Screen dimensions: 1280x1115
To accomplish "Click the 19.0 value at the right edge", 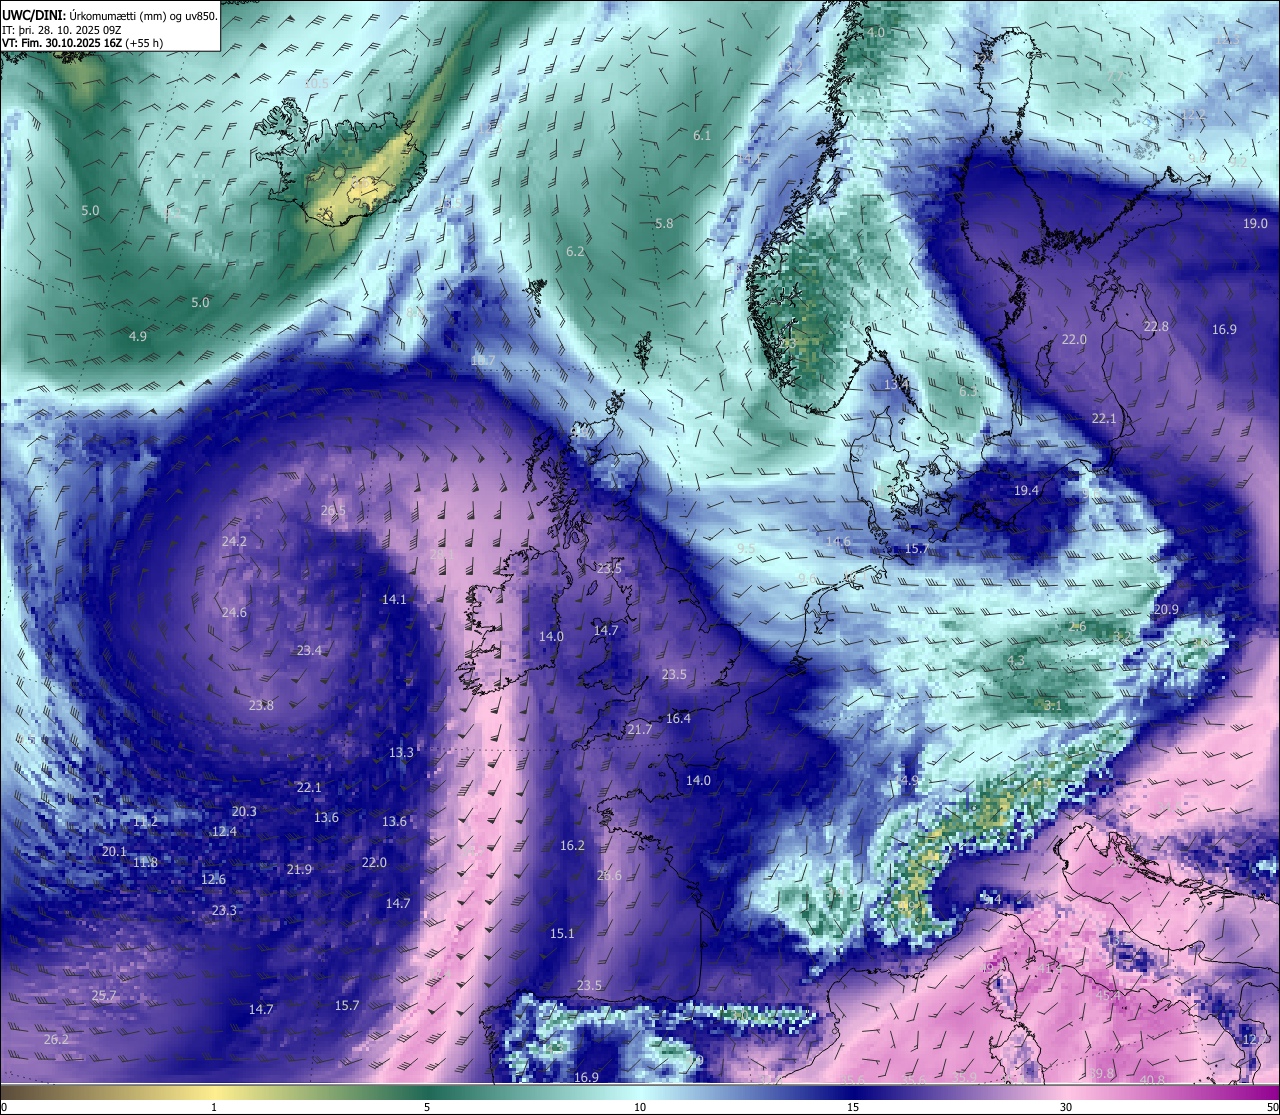I will point(1255,224).
